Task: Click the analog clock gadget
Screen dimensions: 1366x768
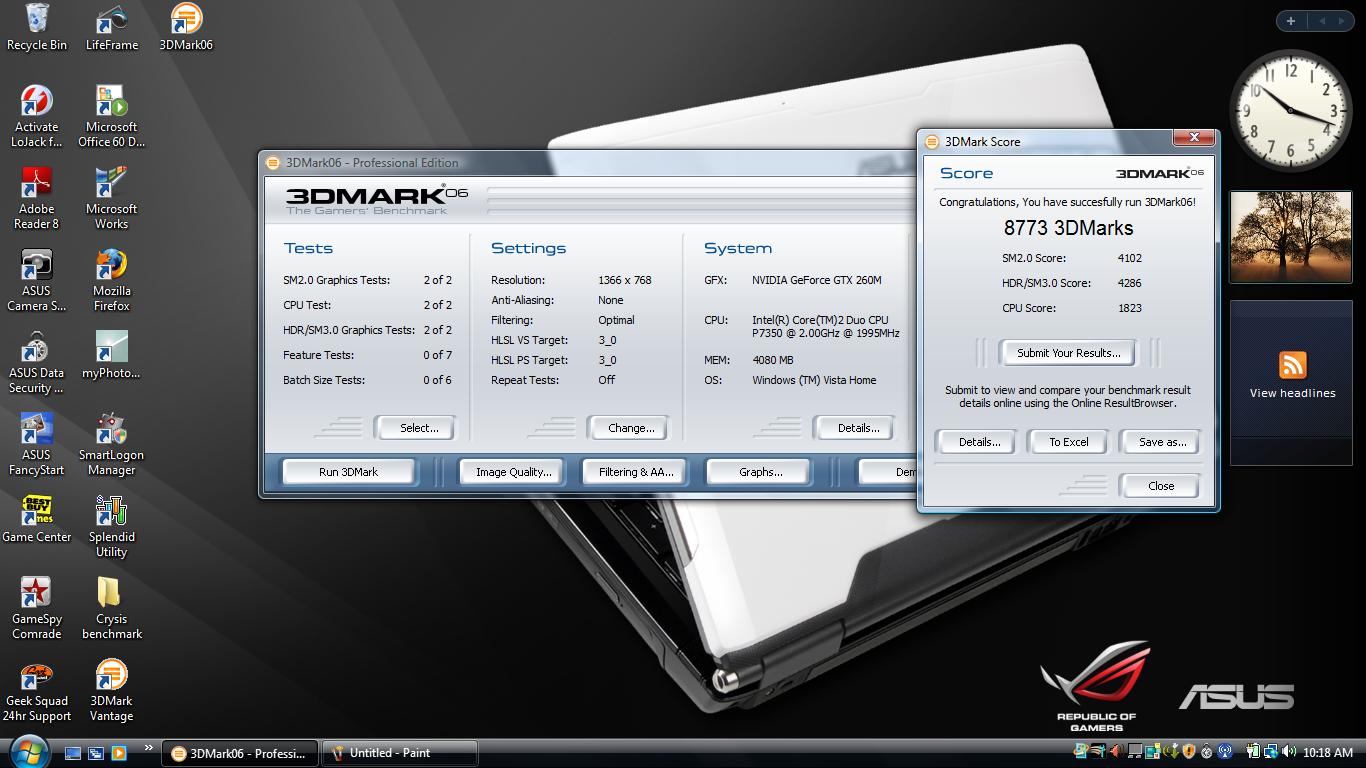Action: (x=1289, y=110)
